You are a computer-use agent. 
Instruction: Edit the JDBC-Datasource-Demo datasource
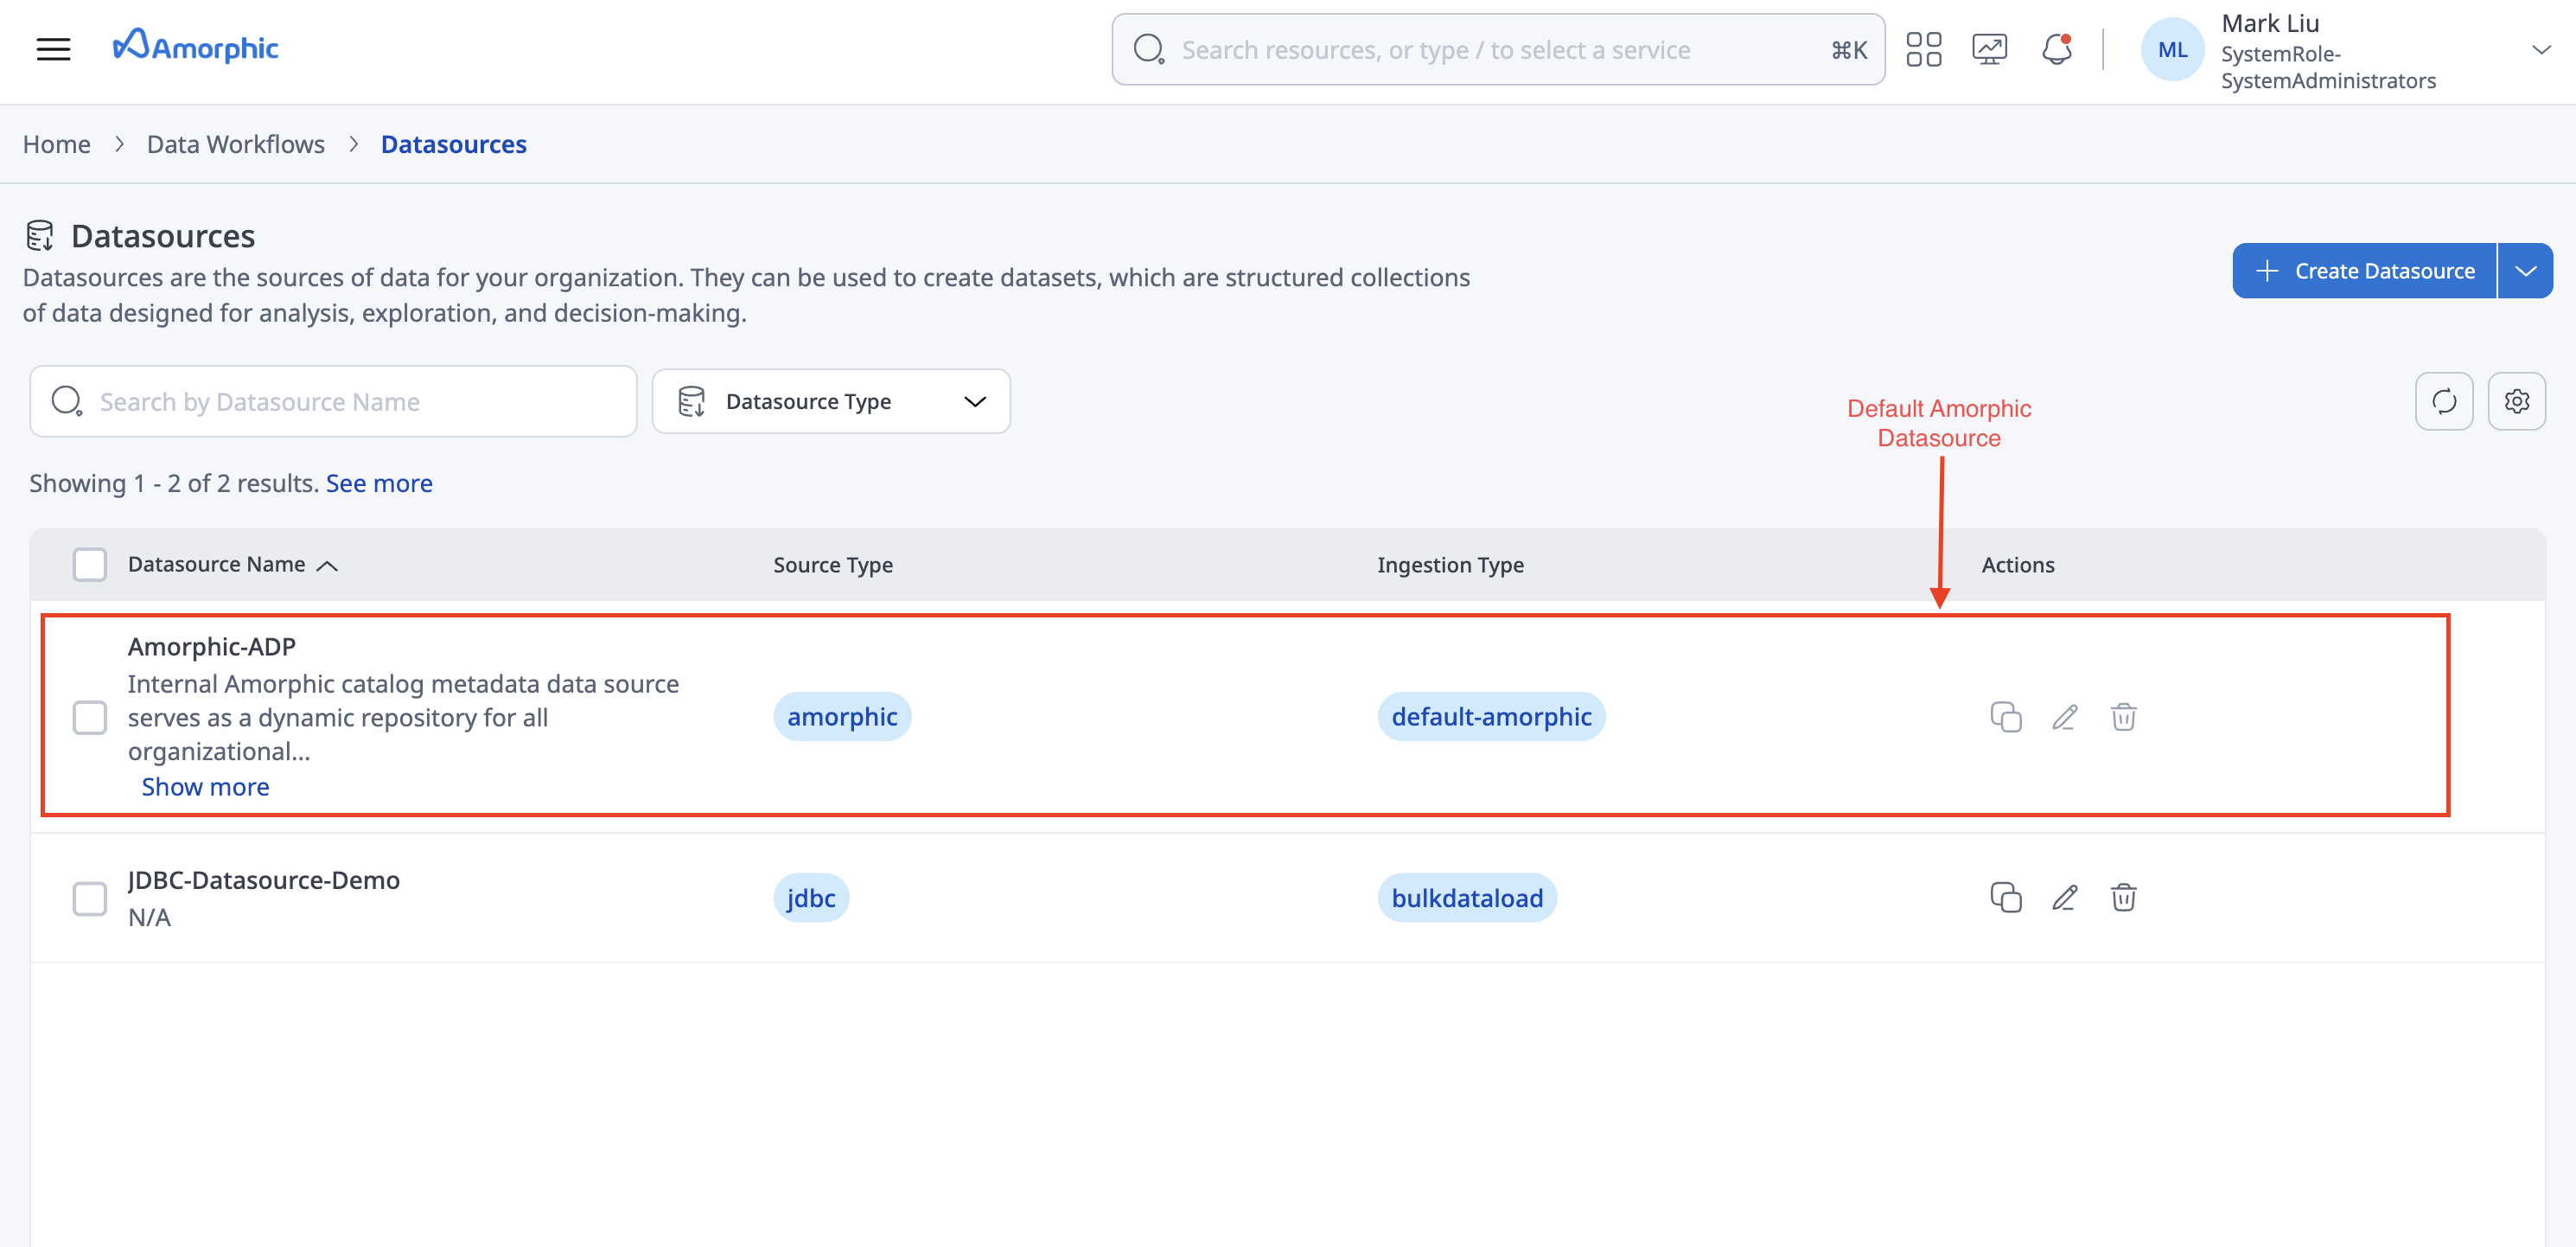tap(2064, 897)
